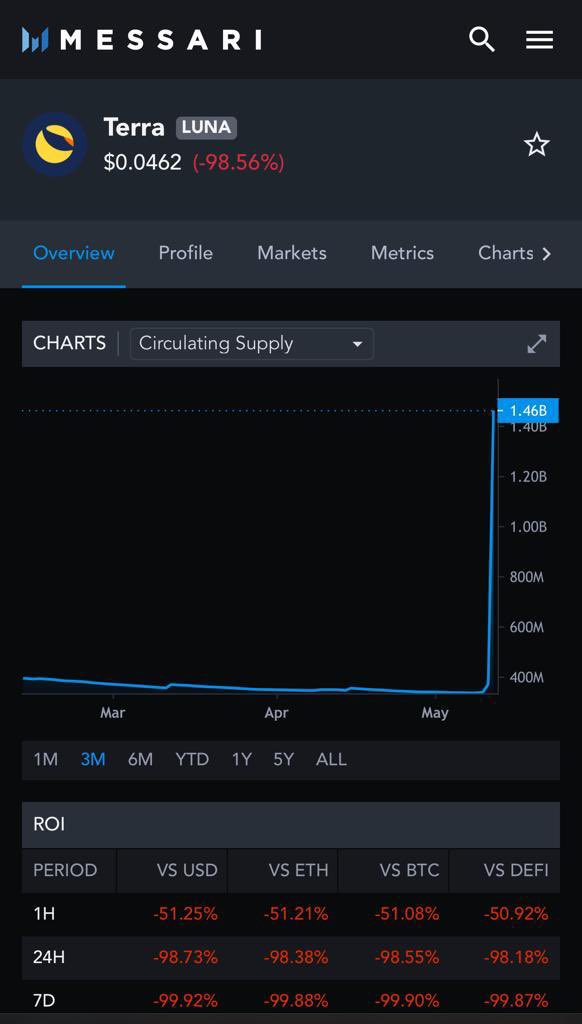The width and height of the screenshot is (582, 1024).
Task: Click the 1.46B chart value label
Action: click(x=528, y=411)
